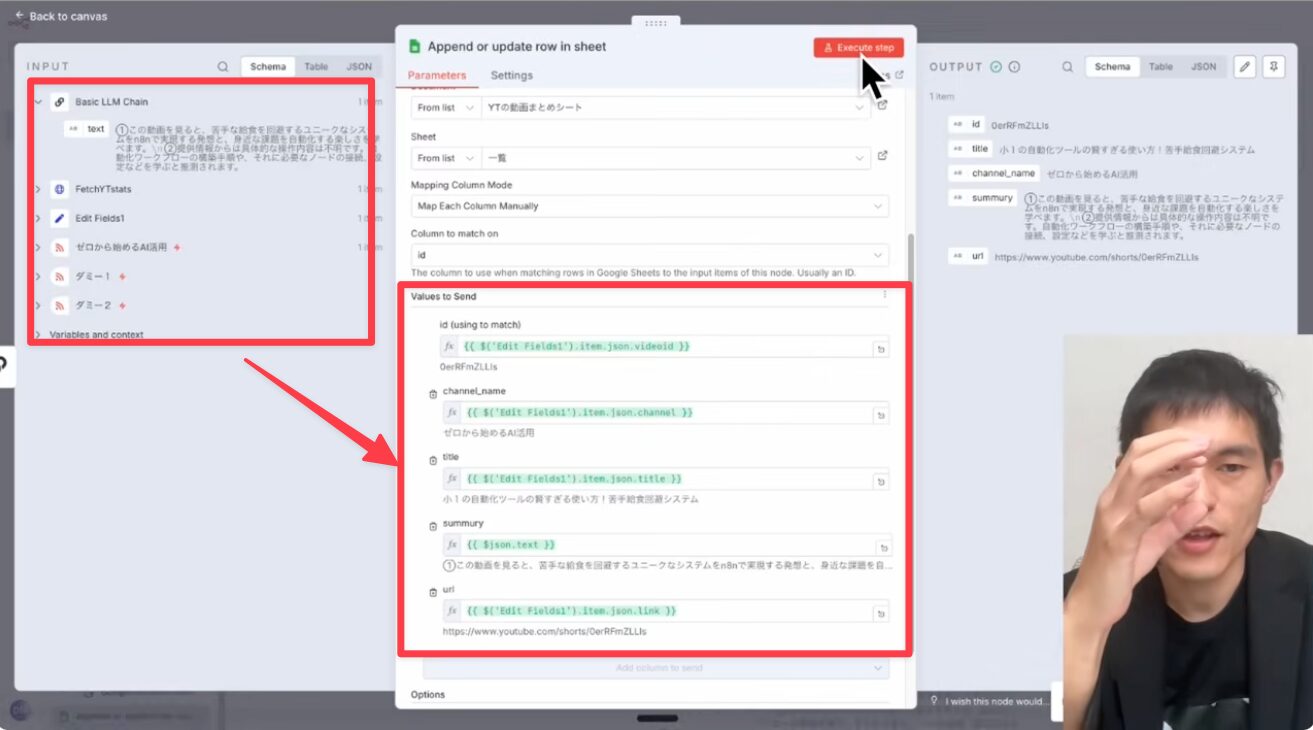Delete the channel_name column trash icon
Viewport: 1313px width, 730px height.
(433, 394)
